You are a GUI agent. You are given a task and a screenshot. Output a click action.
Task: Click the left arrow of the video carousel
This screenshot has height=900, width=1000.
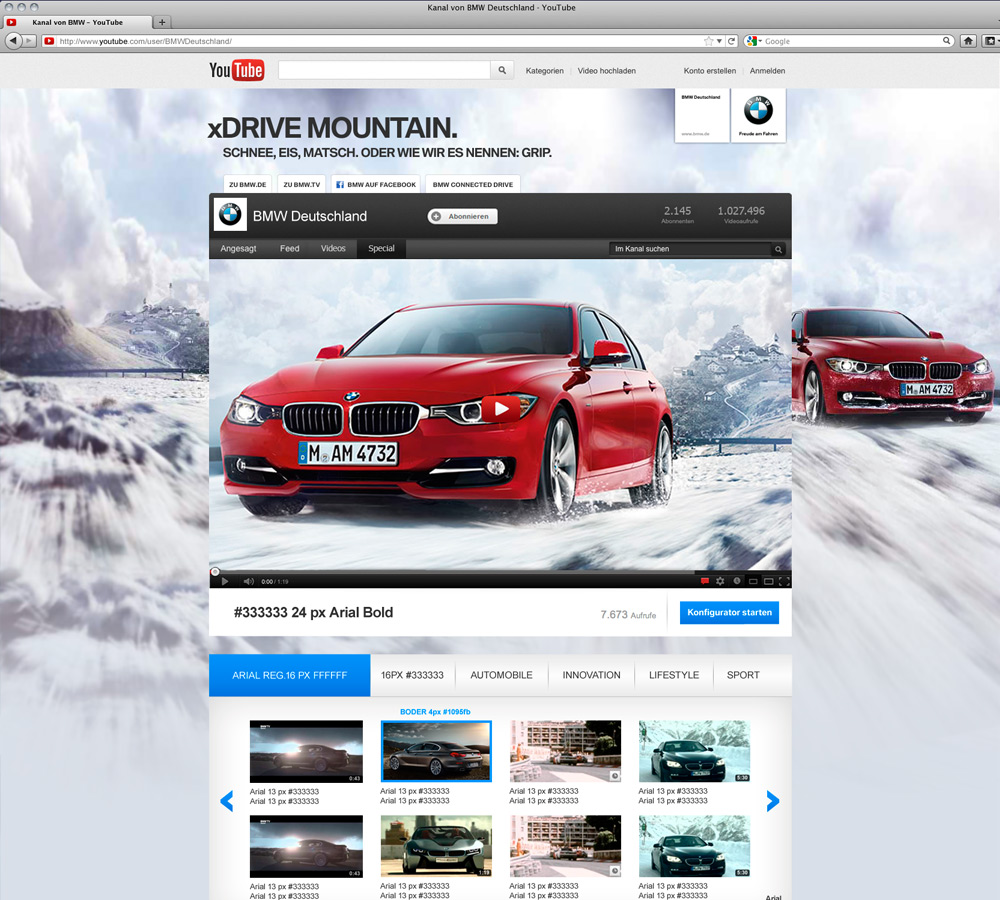(x=227, y=800)
